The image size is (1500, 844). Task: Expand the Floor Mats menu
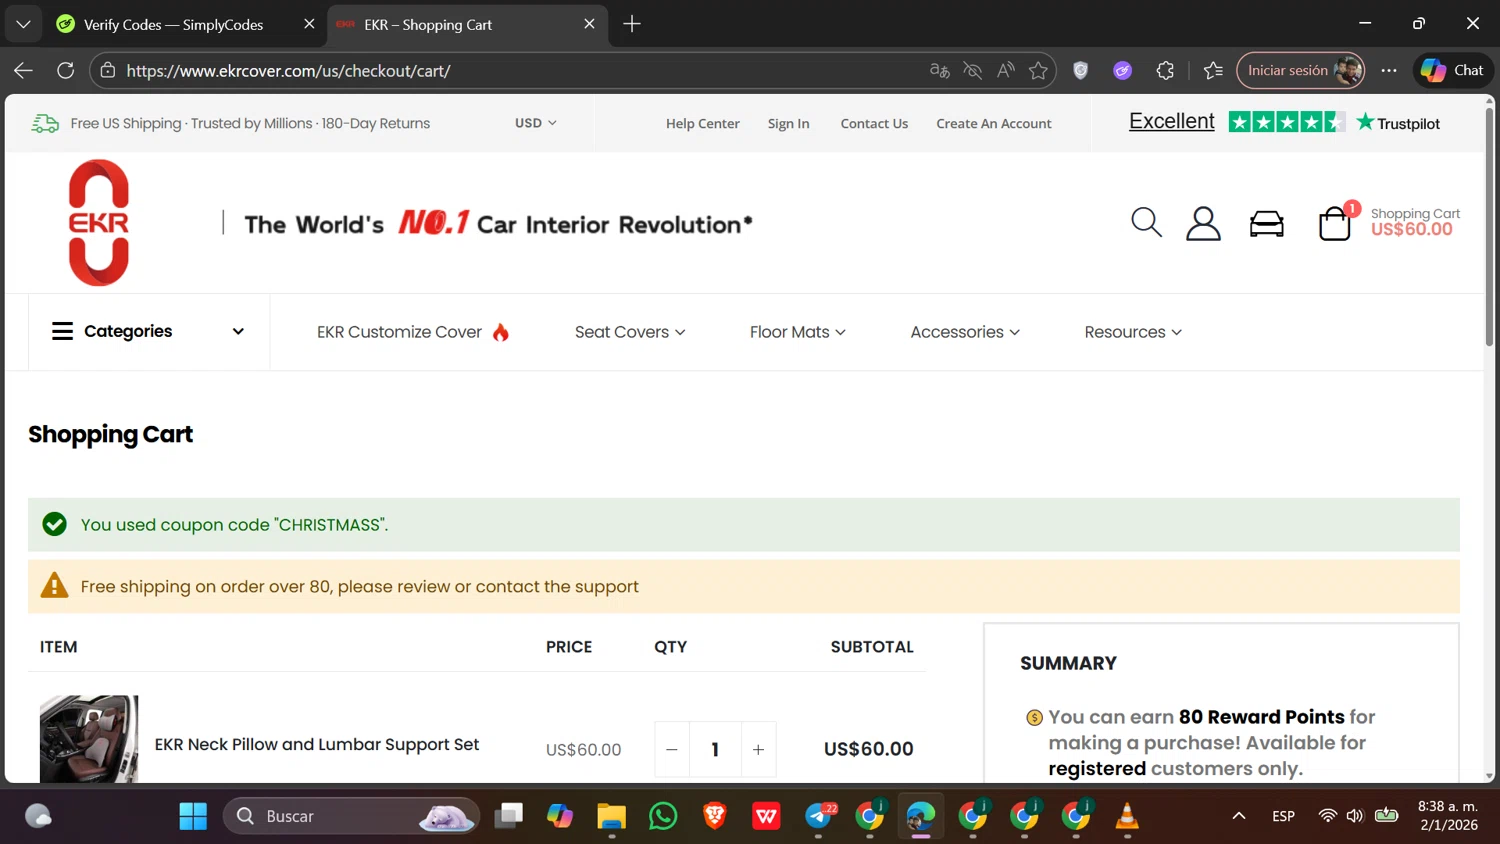click(x=797, y=332)
